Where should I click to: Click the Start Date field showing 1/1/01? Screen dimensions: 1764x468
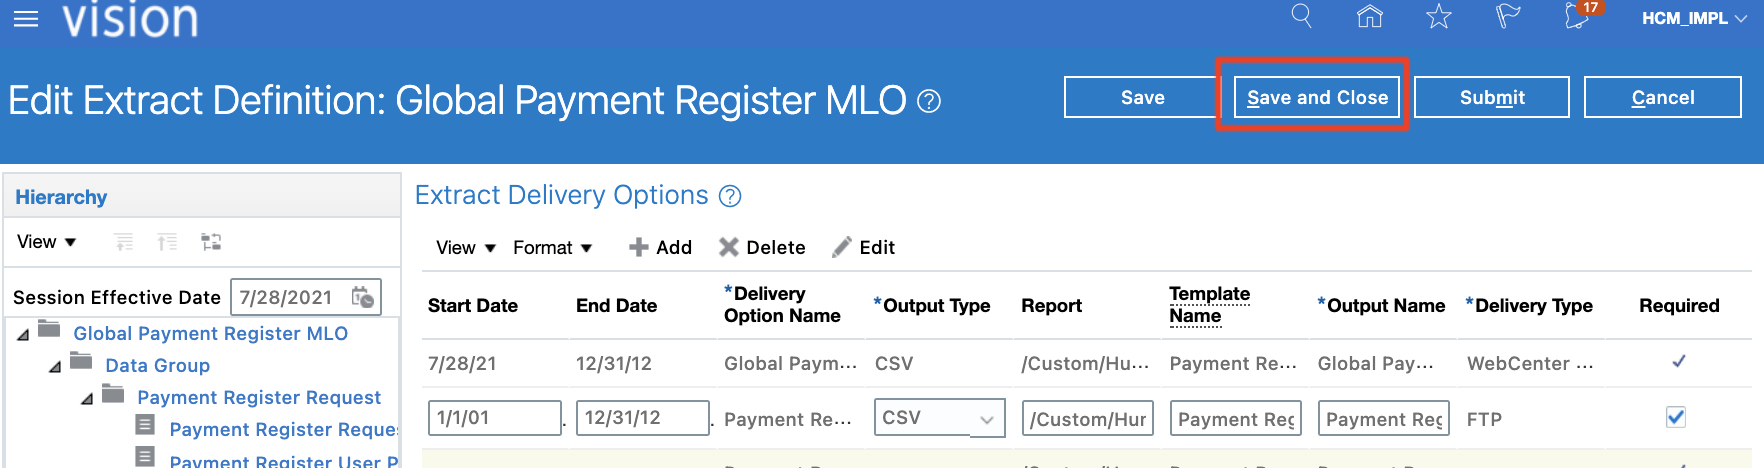[x=494, y=418]
